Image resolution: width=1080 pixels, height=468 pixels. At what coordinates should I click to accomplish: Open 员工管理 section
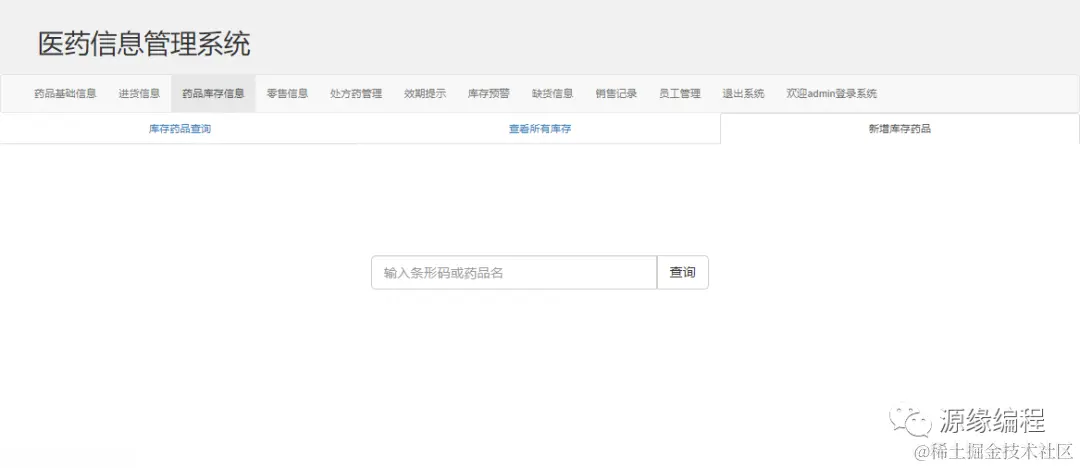pyautogui.click(x=680, y=94)
